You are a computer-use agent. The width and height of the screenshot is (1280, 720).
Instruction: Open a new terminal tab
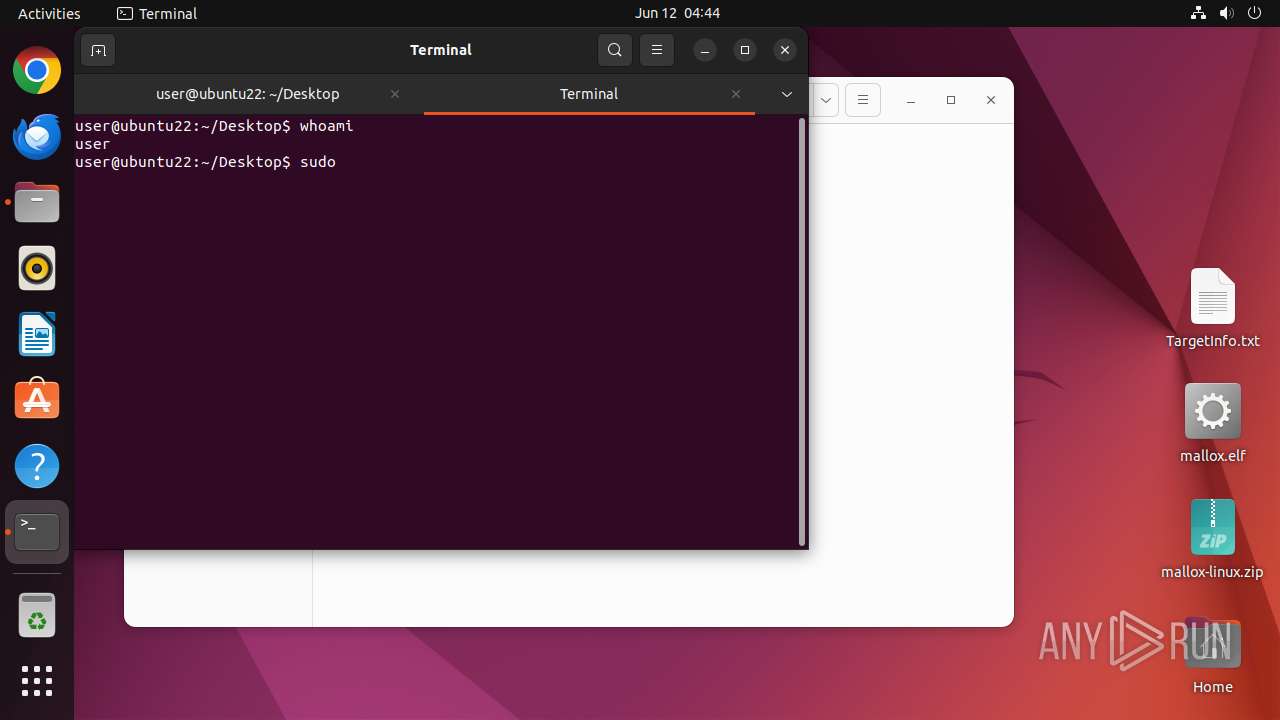point(98,50)
